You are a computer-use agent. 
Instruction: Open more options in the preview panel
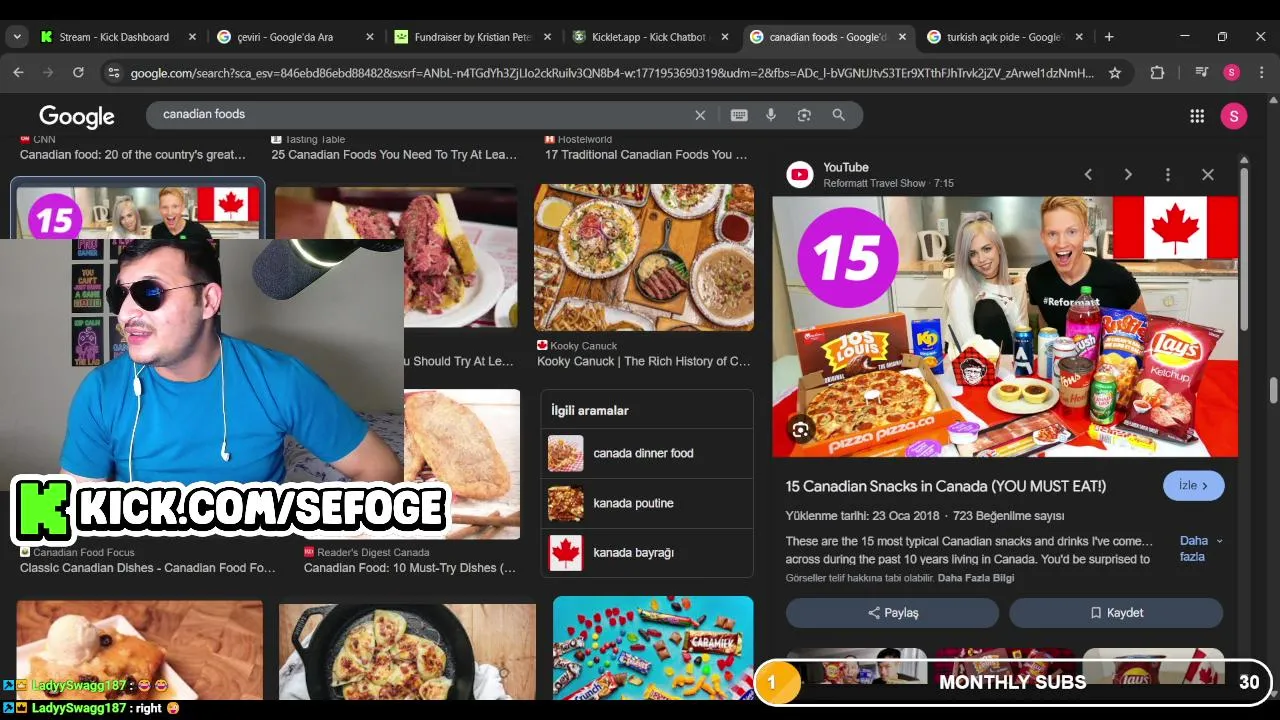pos(1168,175)
